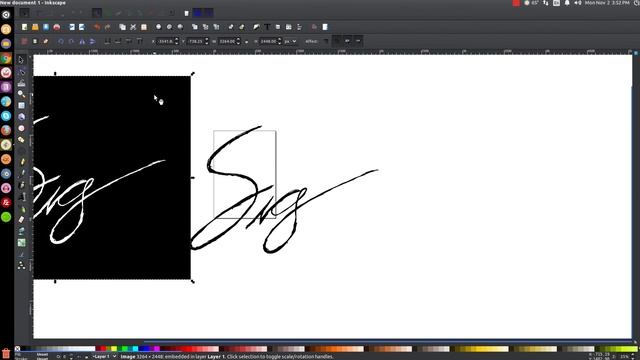The height and width of the screenshot is (360, 640).
Task: Open the px units dropdown
Action: (290, 41)
